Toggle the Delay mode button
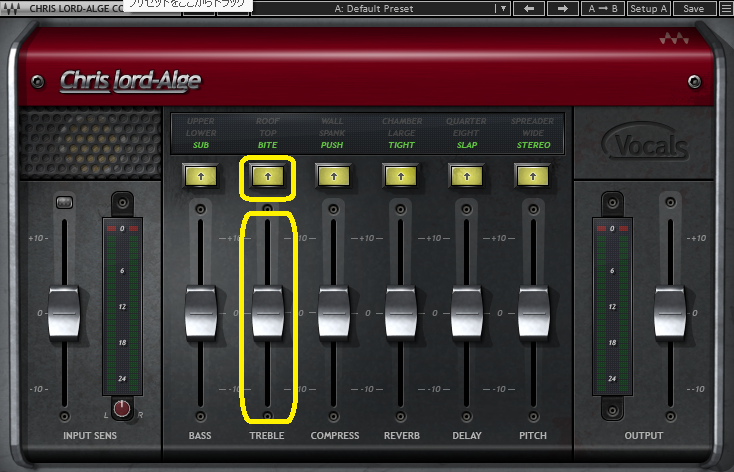734x472 pixels. pyautogui.click(x=467, y=176)
